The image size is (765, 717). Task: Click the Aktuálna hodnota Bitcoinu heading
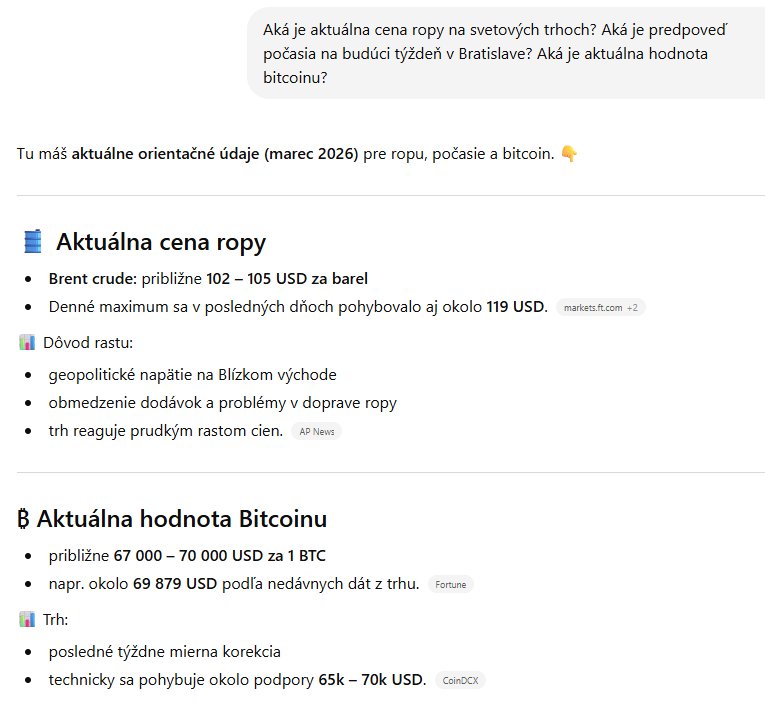pos(182,520)
